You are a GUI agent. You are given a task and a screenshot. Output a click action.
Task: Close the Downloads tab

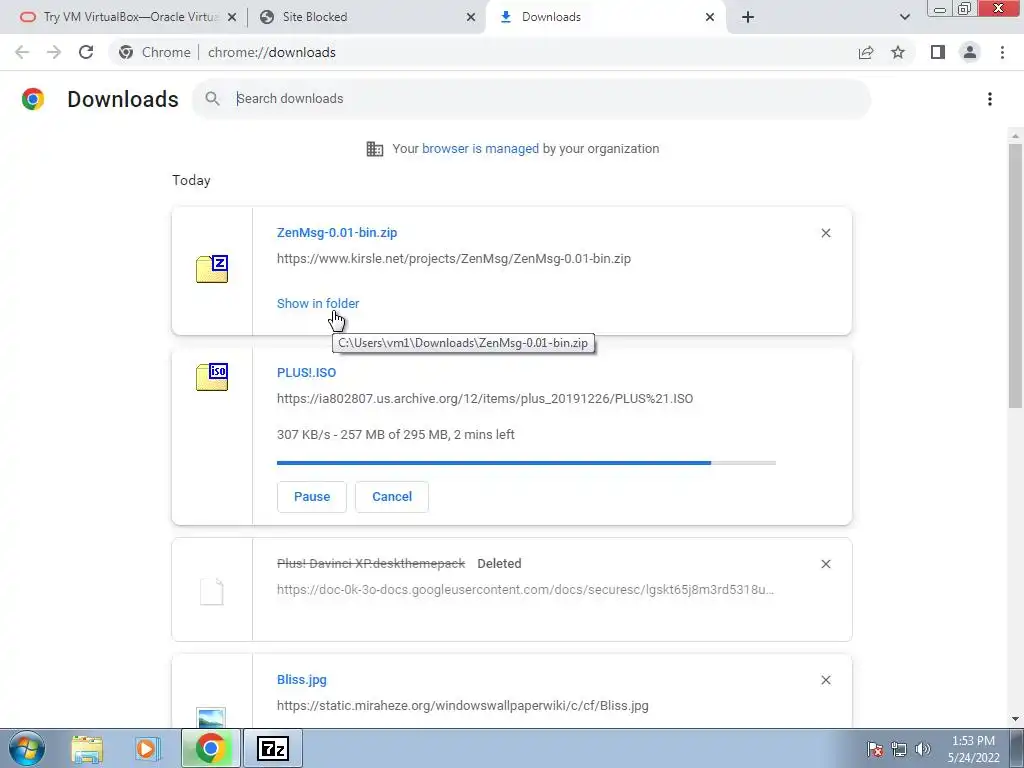coord(710,18)
